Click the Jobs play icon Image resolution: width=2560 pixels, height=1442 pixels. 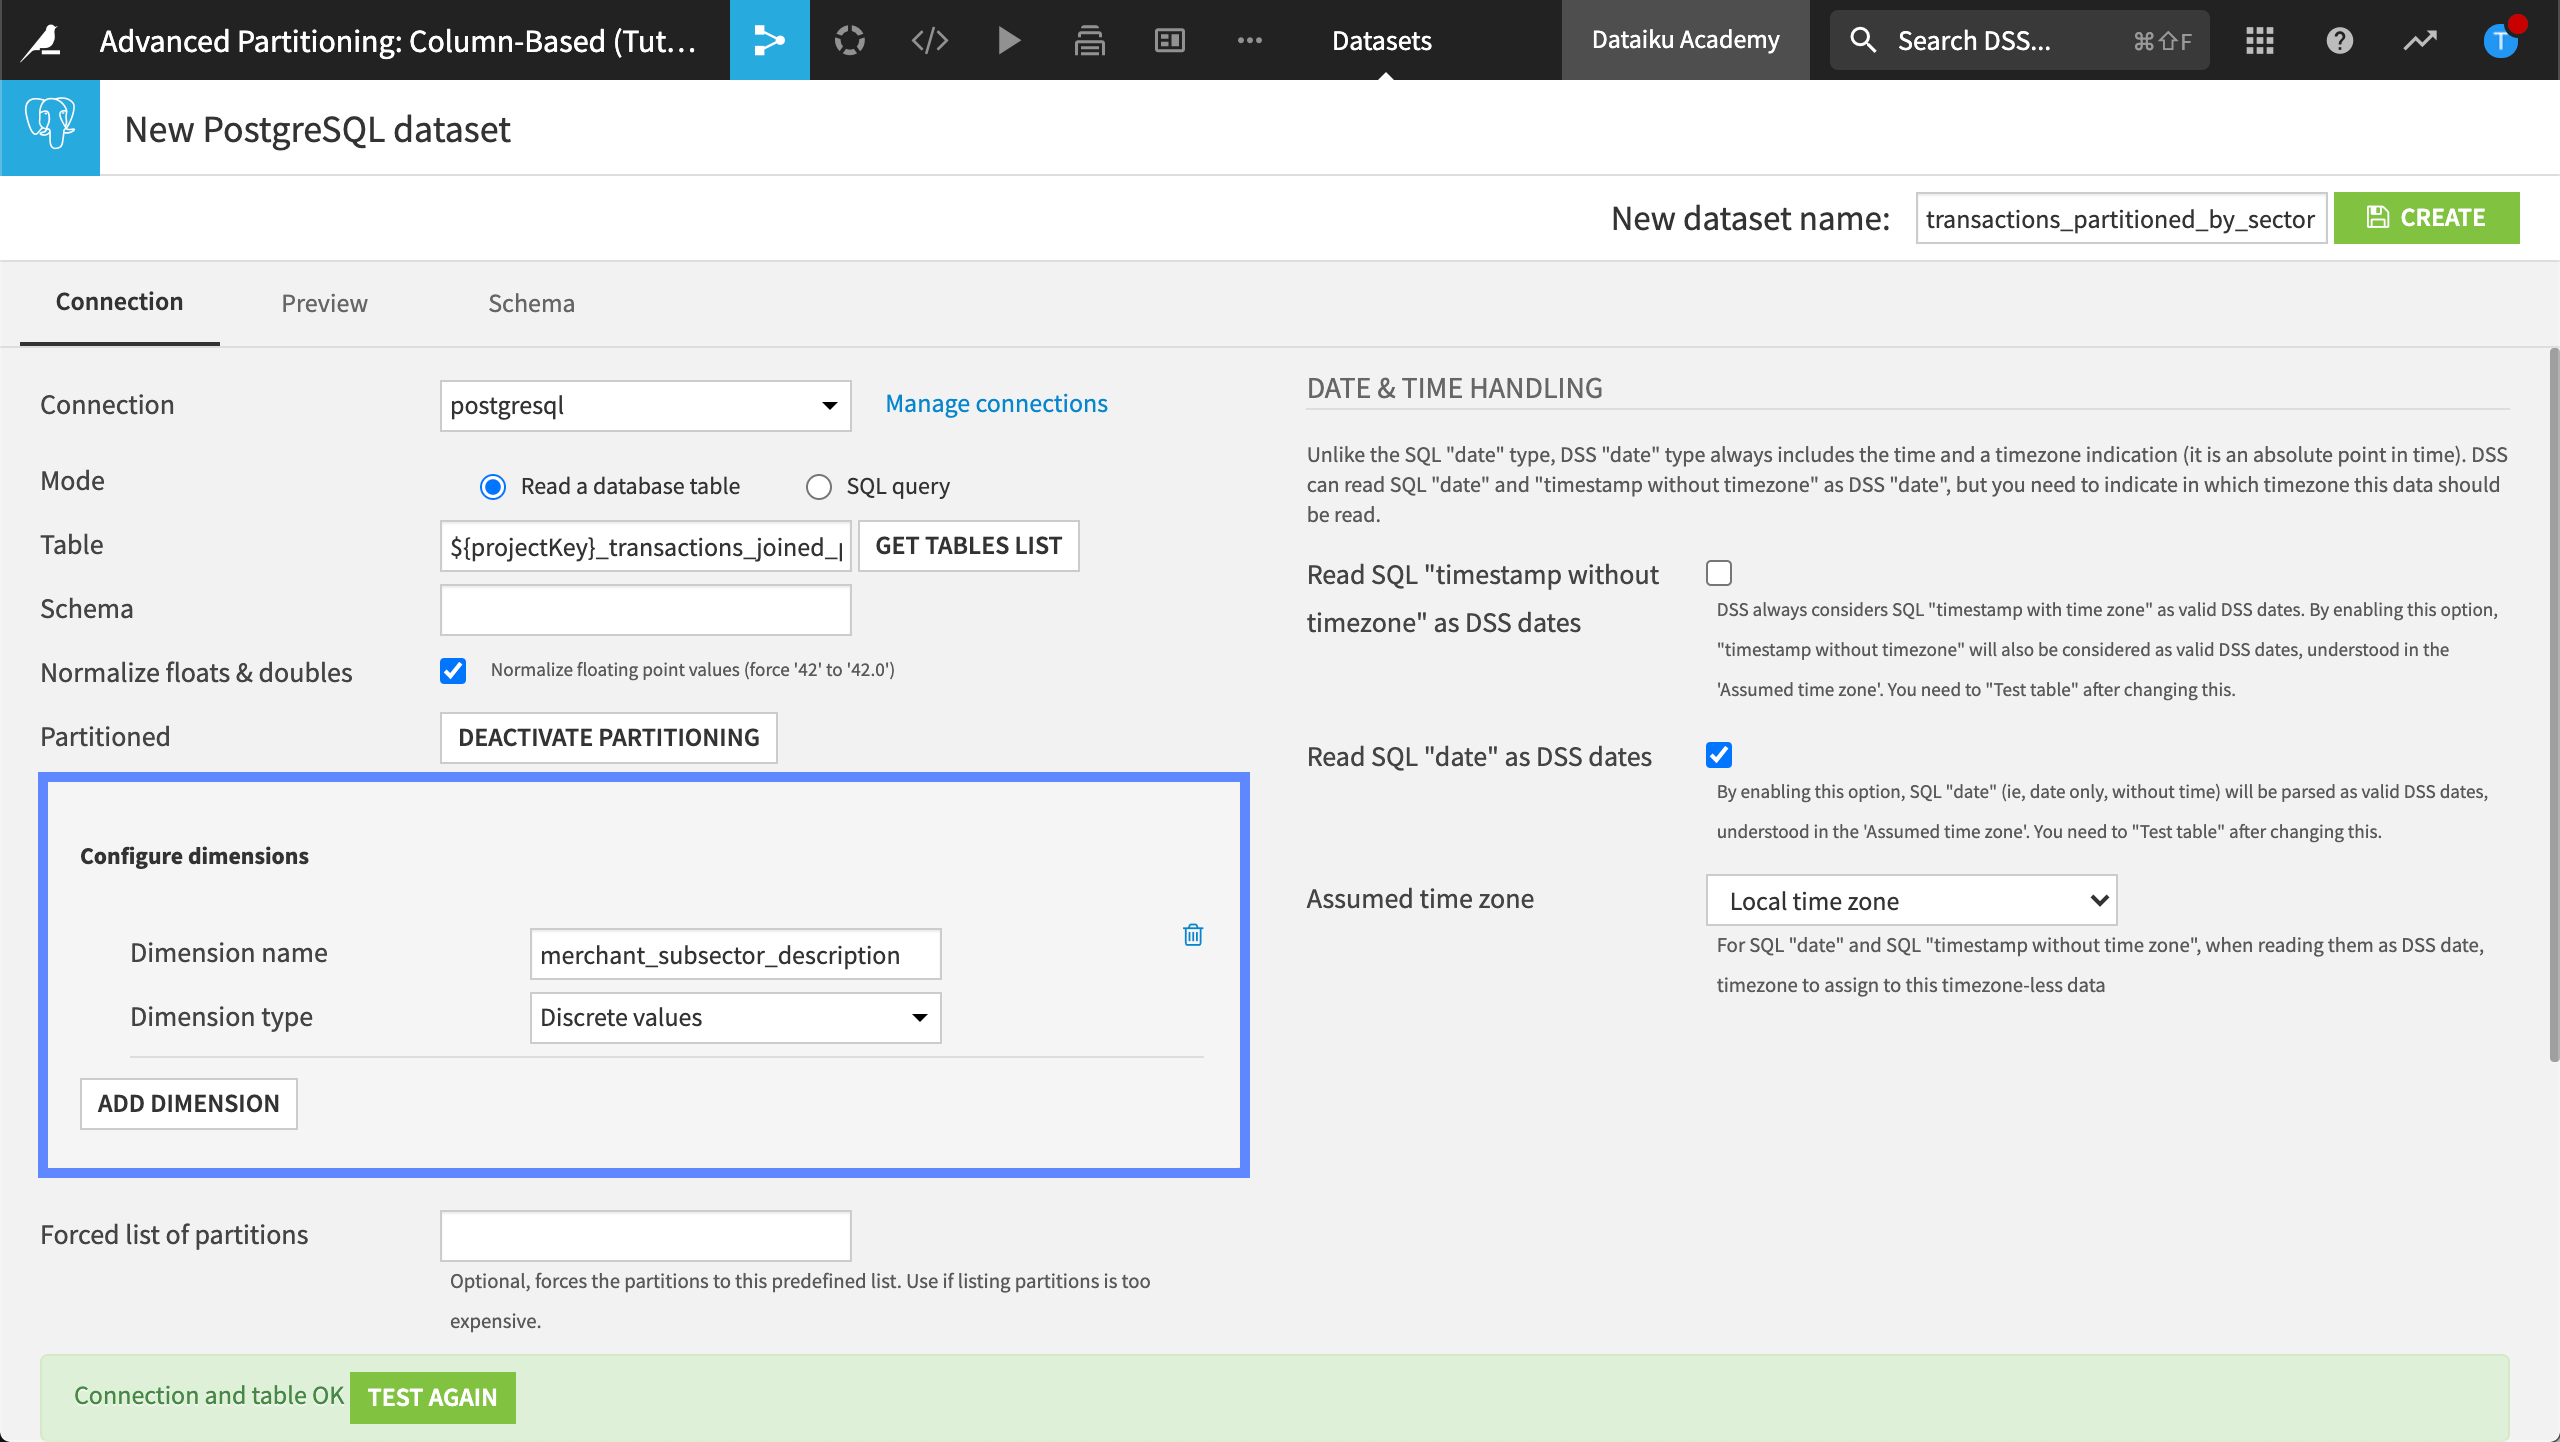(x=1009, y=40)
